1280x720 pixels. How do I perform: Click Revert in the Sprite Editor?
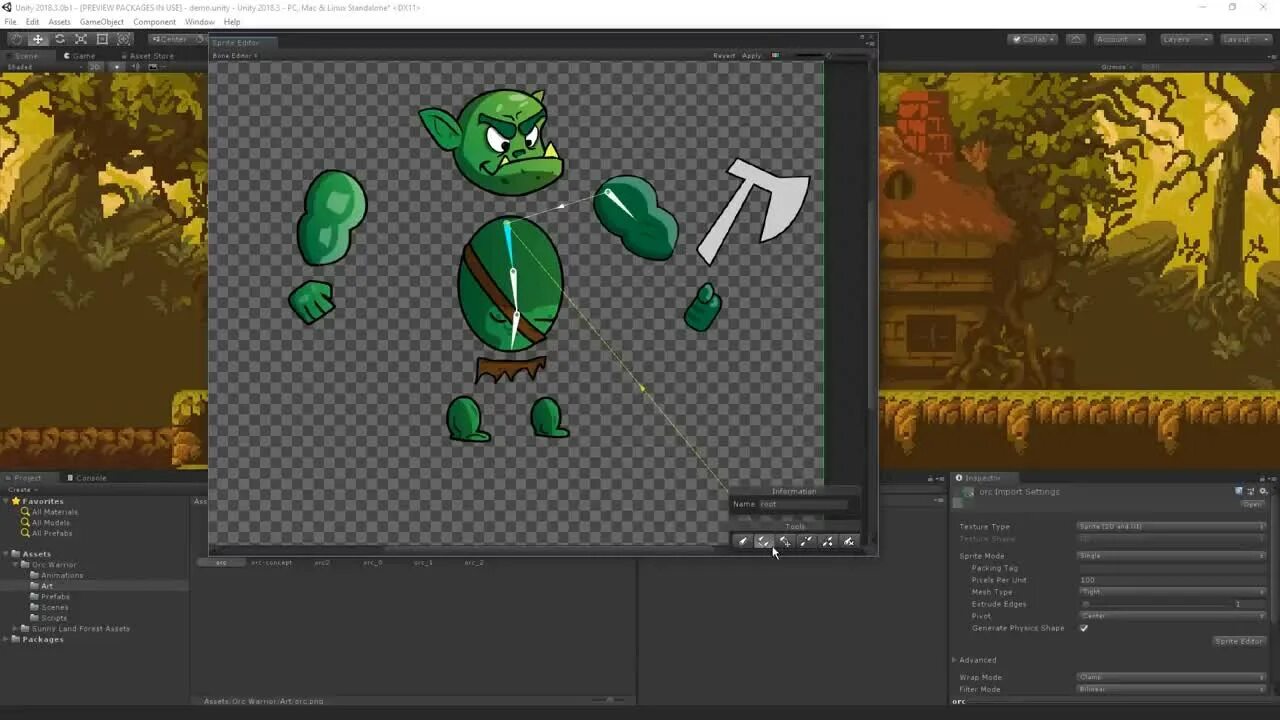pyautogui.click(x=724, y=56)
